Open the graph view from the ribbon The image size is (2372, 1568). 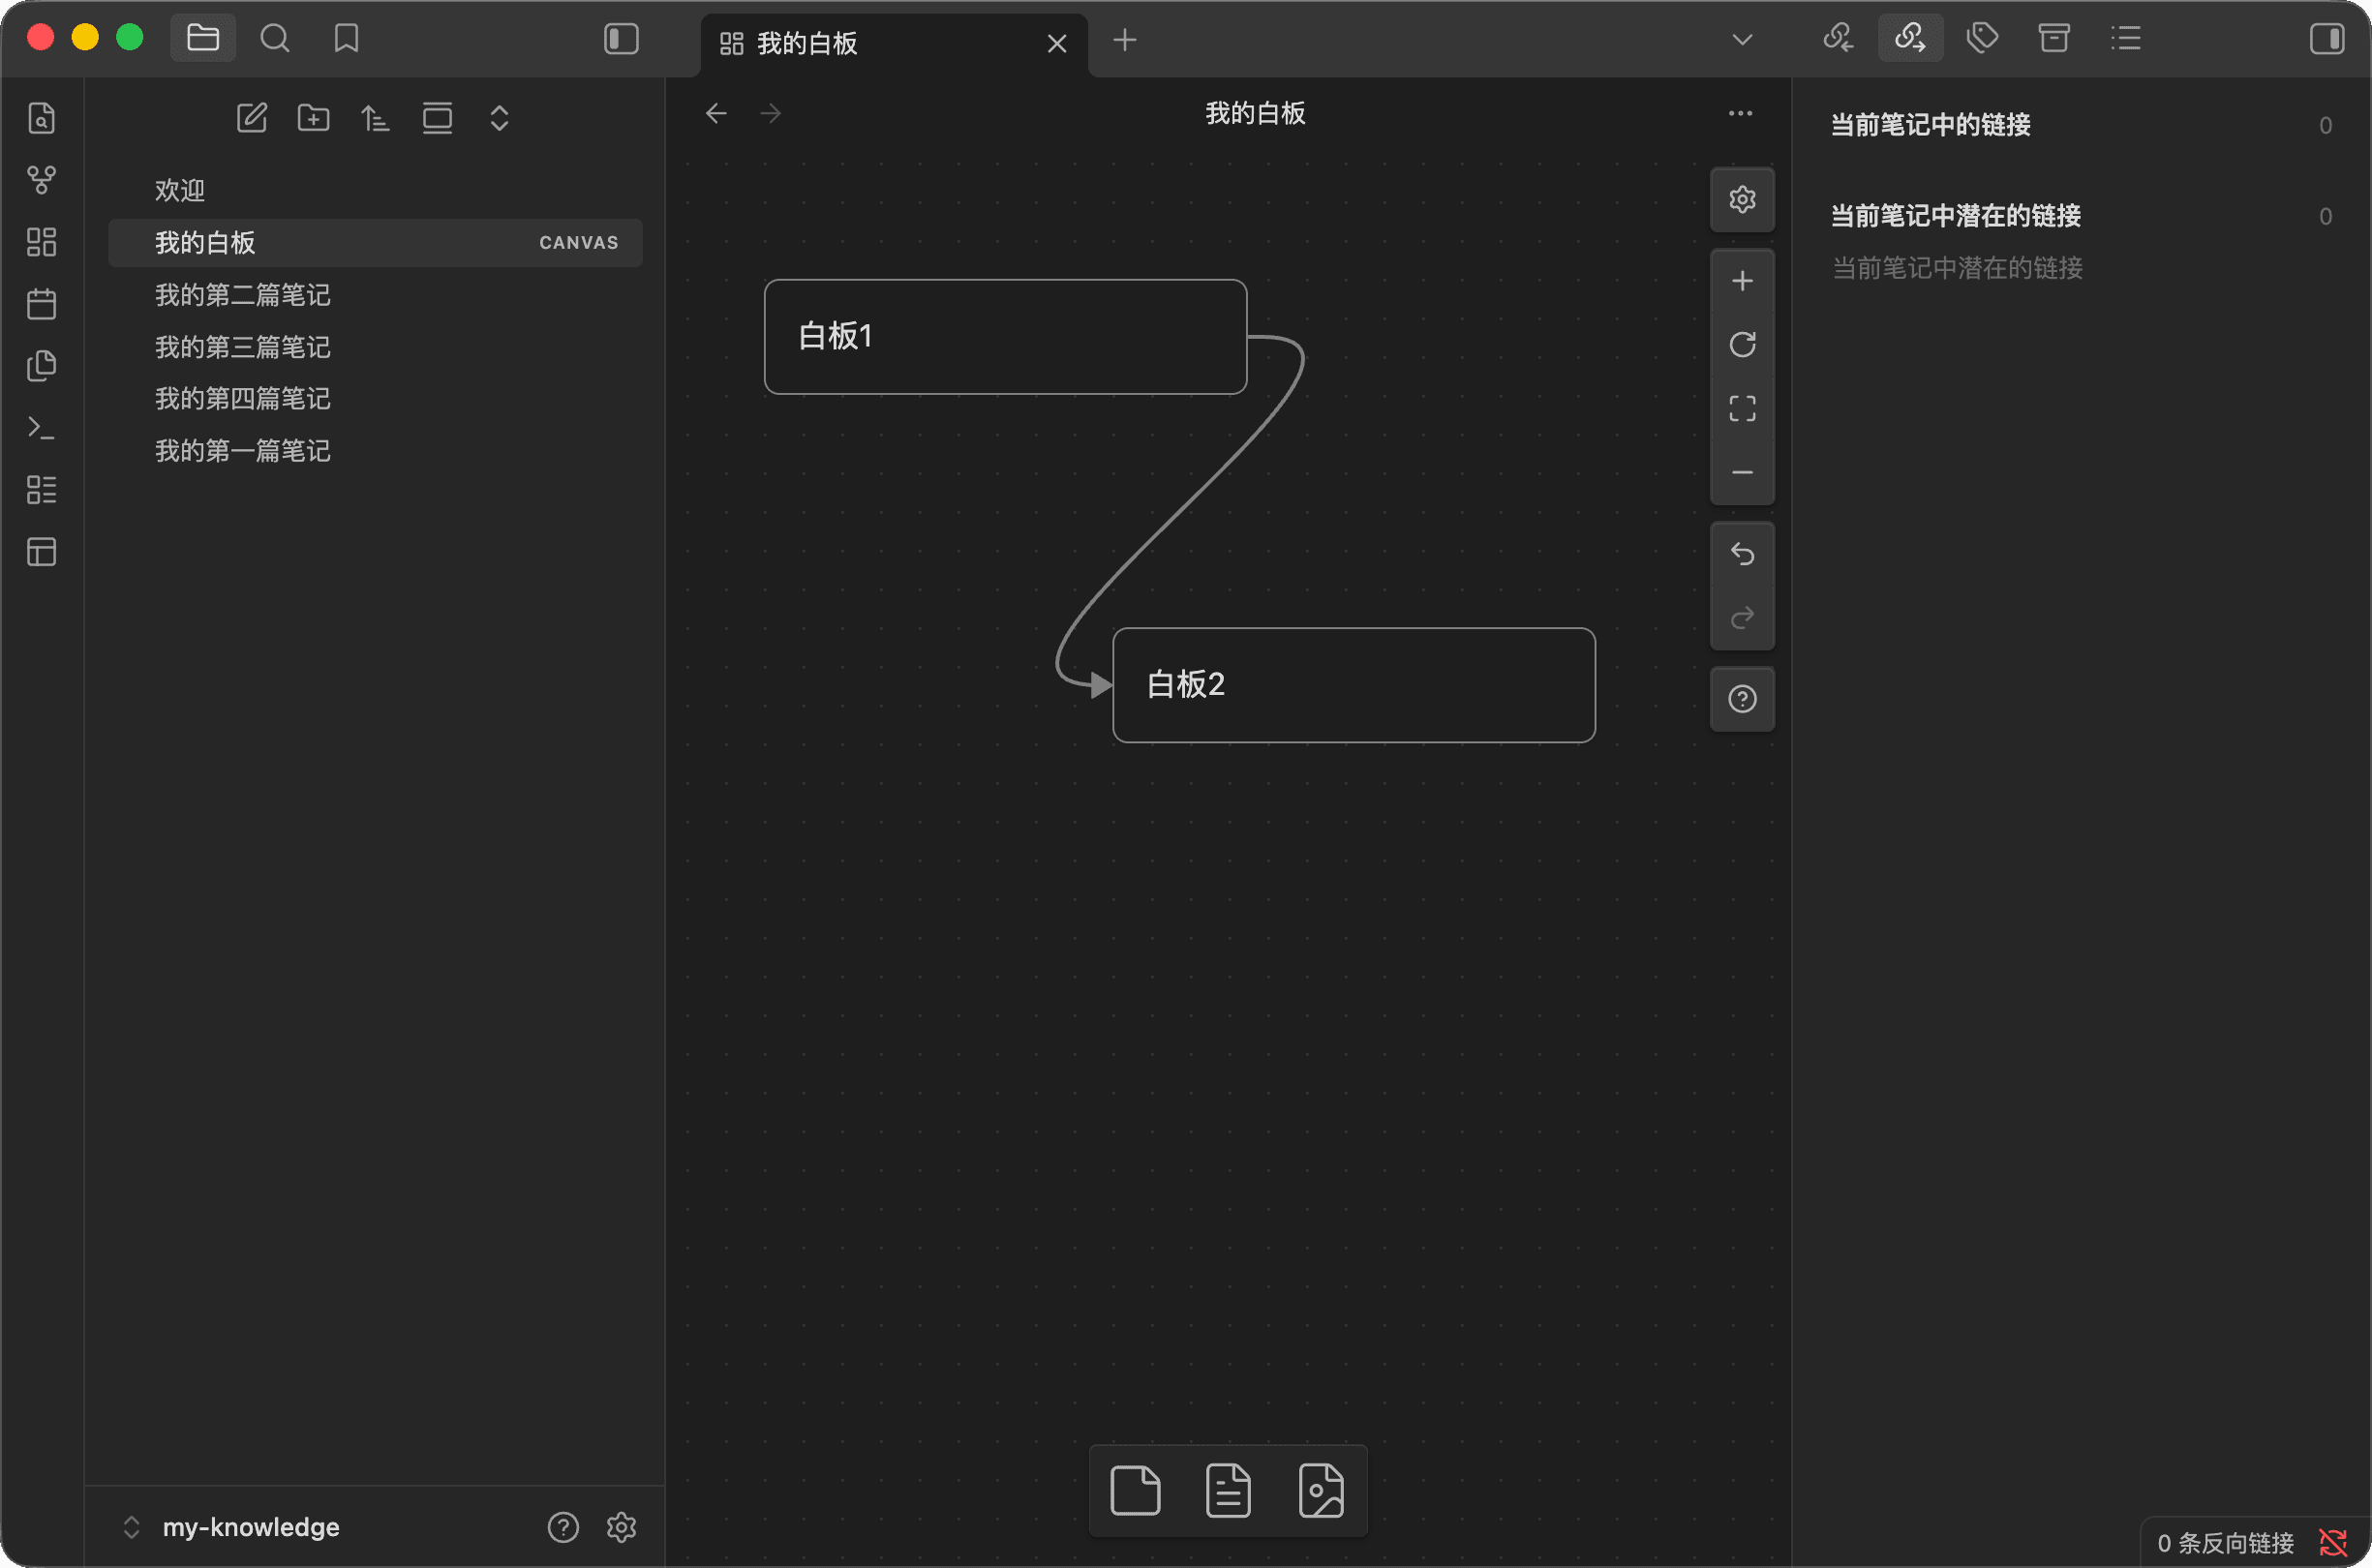(41, 180)
